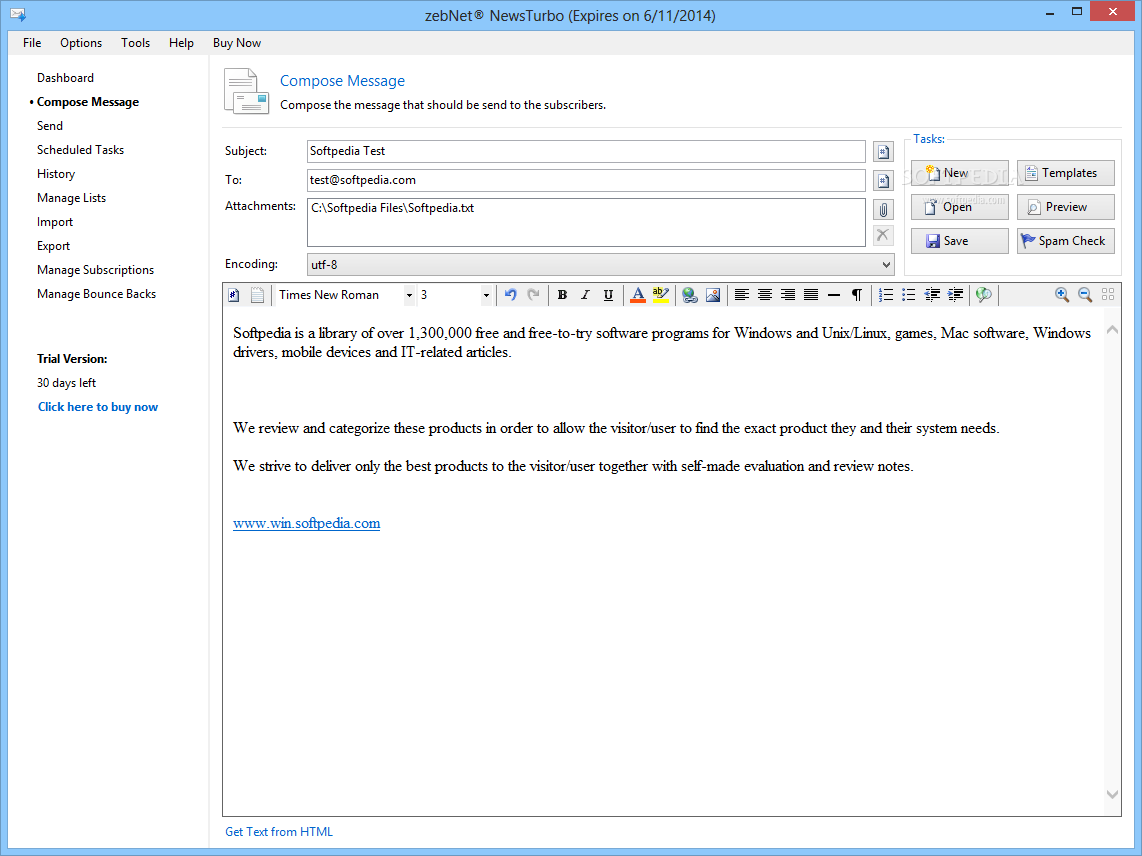Click the insert-field icon beside To field
Screen dimensions: 1142x856
pos(883,181)
